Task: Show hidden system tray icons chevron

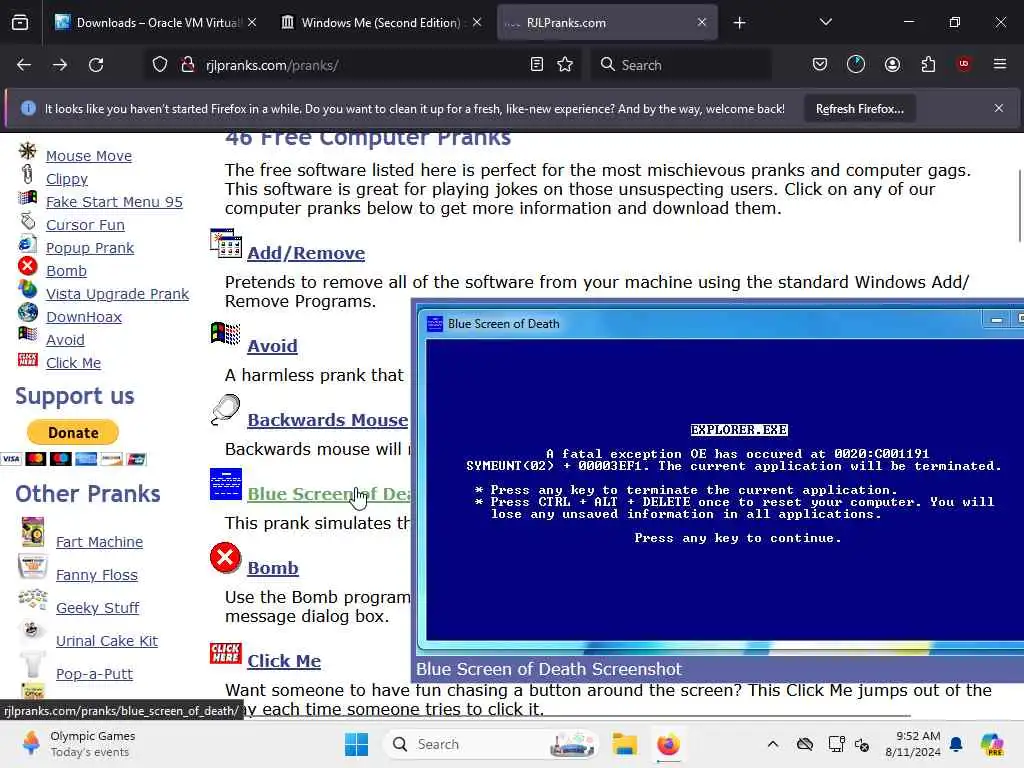Action: click(x=773, y=744)
